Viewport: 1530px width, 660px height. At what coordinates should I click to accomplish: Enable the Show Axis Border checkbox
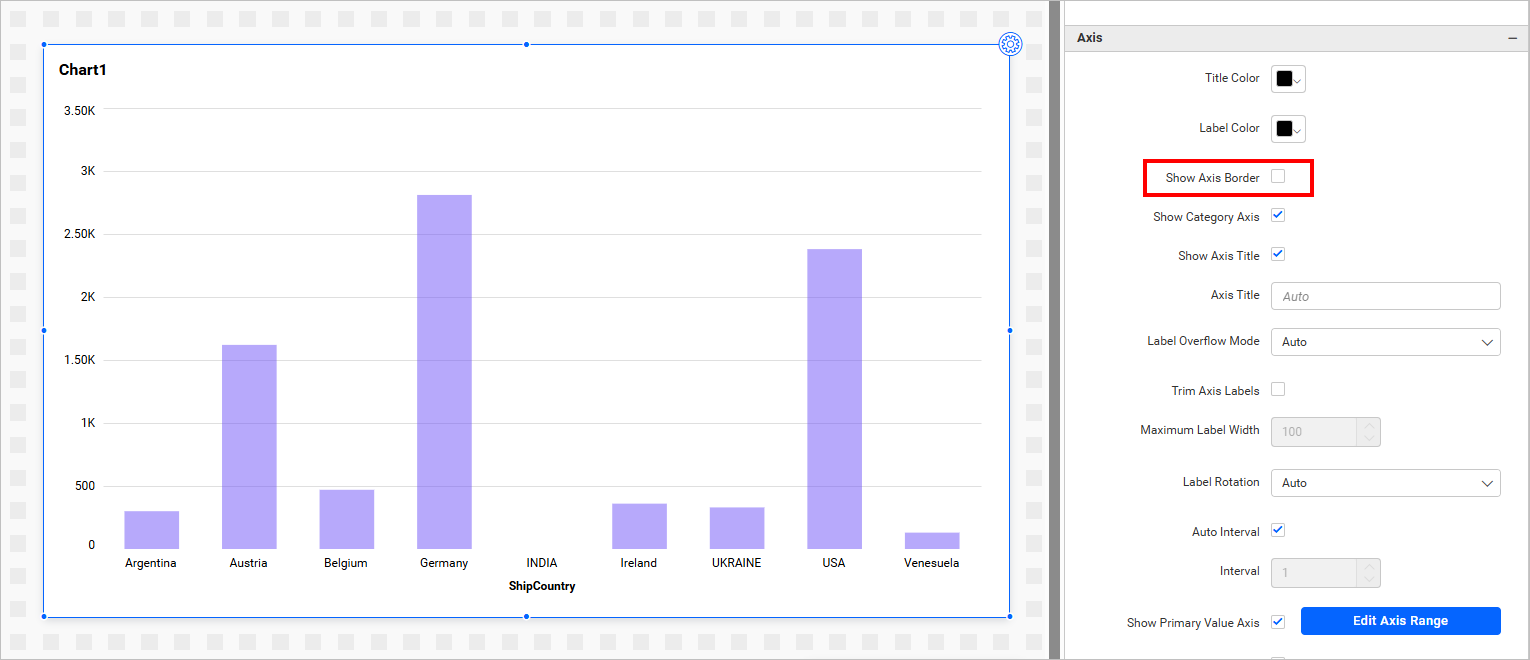pos(1278,177)
